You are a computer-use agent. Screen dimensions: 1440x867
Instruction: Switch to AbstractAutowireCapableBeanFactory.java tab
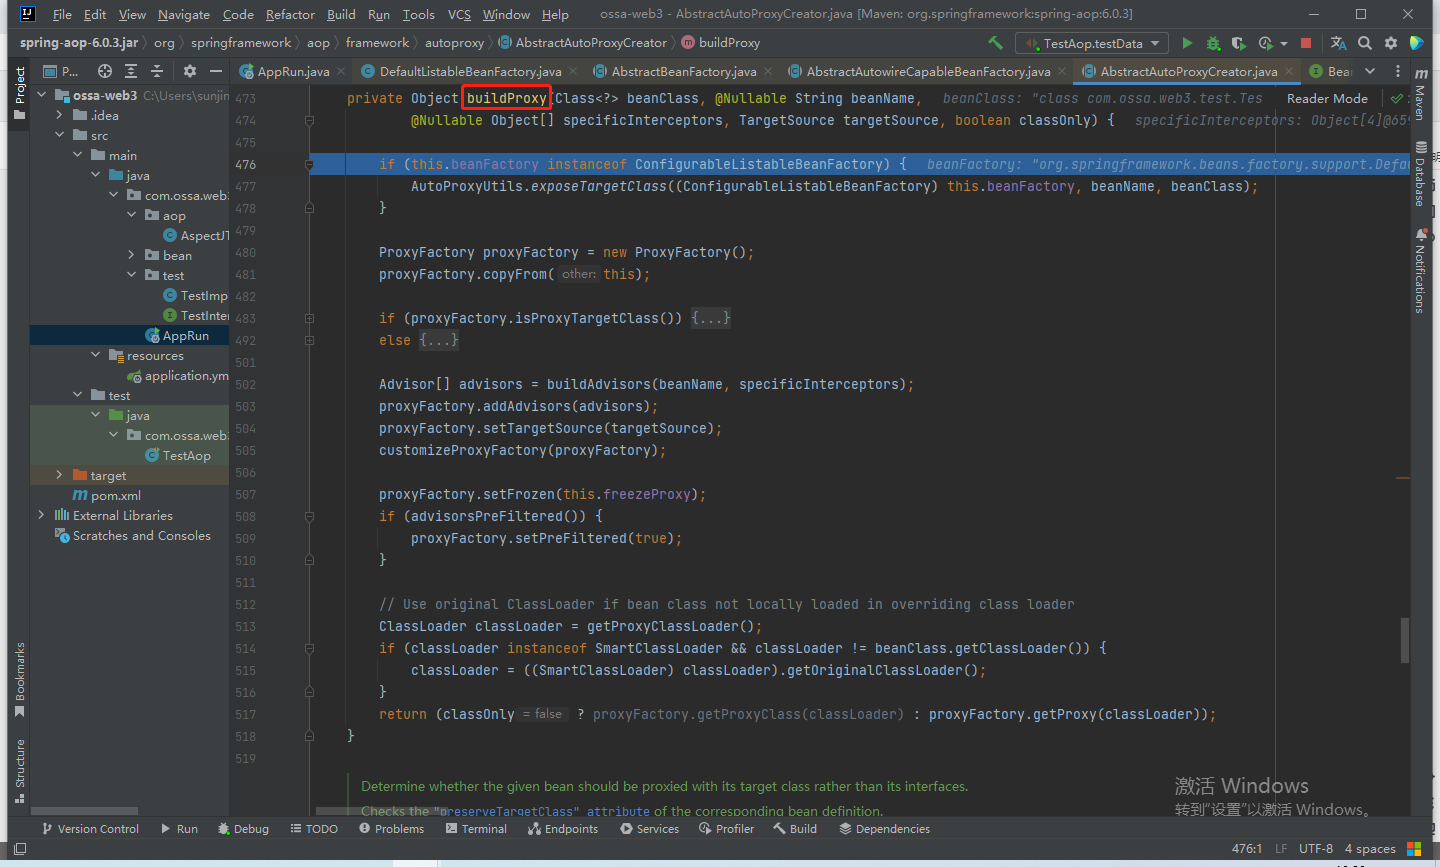[927, 71]
